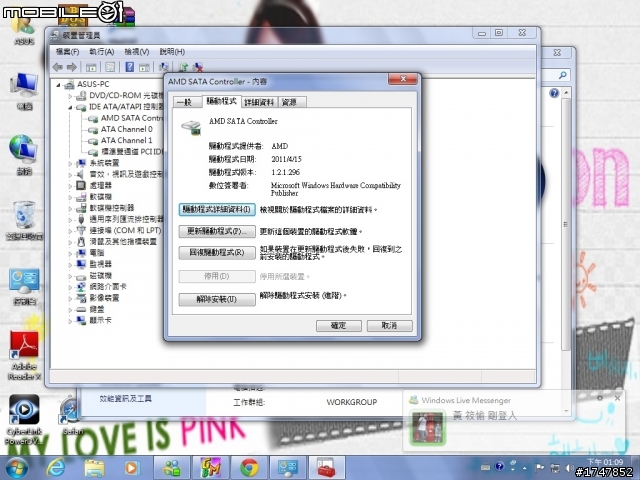Click 回復驅動程式(R) button

(217, 253)
